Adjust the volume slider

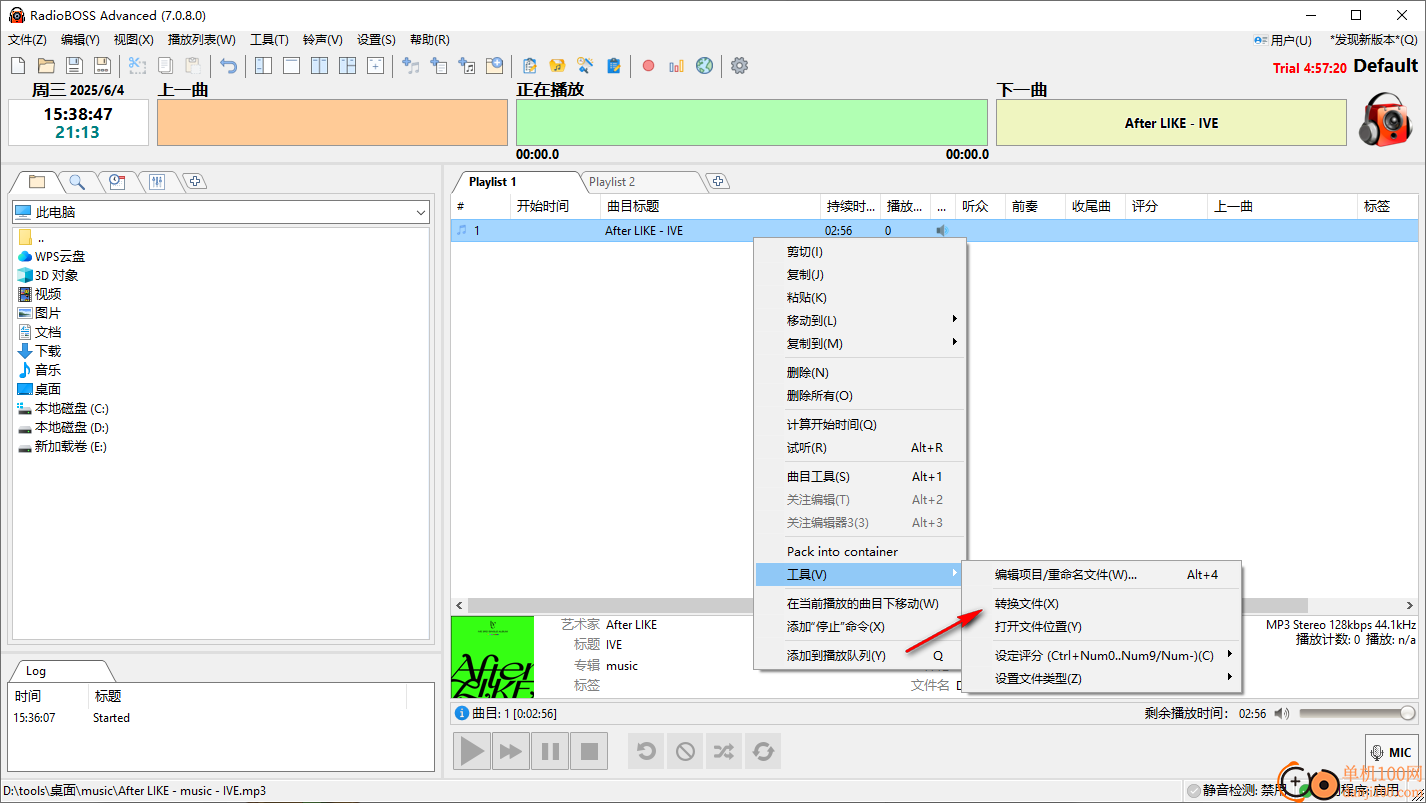click(x=1358, y=713)
